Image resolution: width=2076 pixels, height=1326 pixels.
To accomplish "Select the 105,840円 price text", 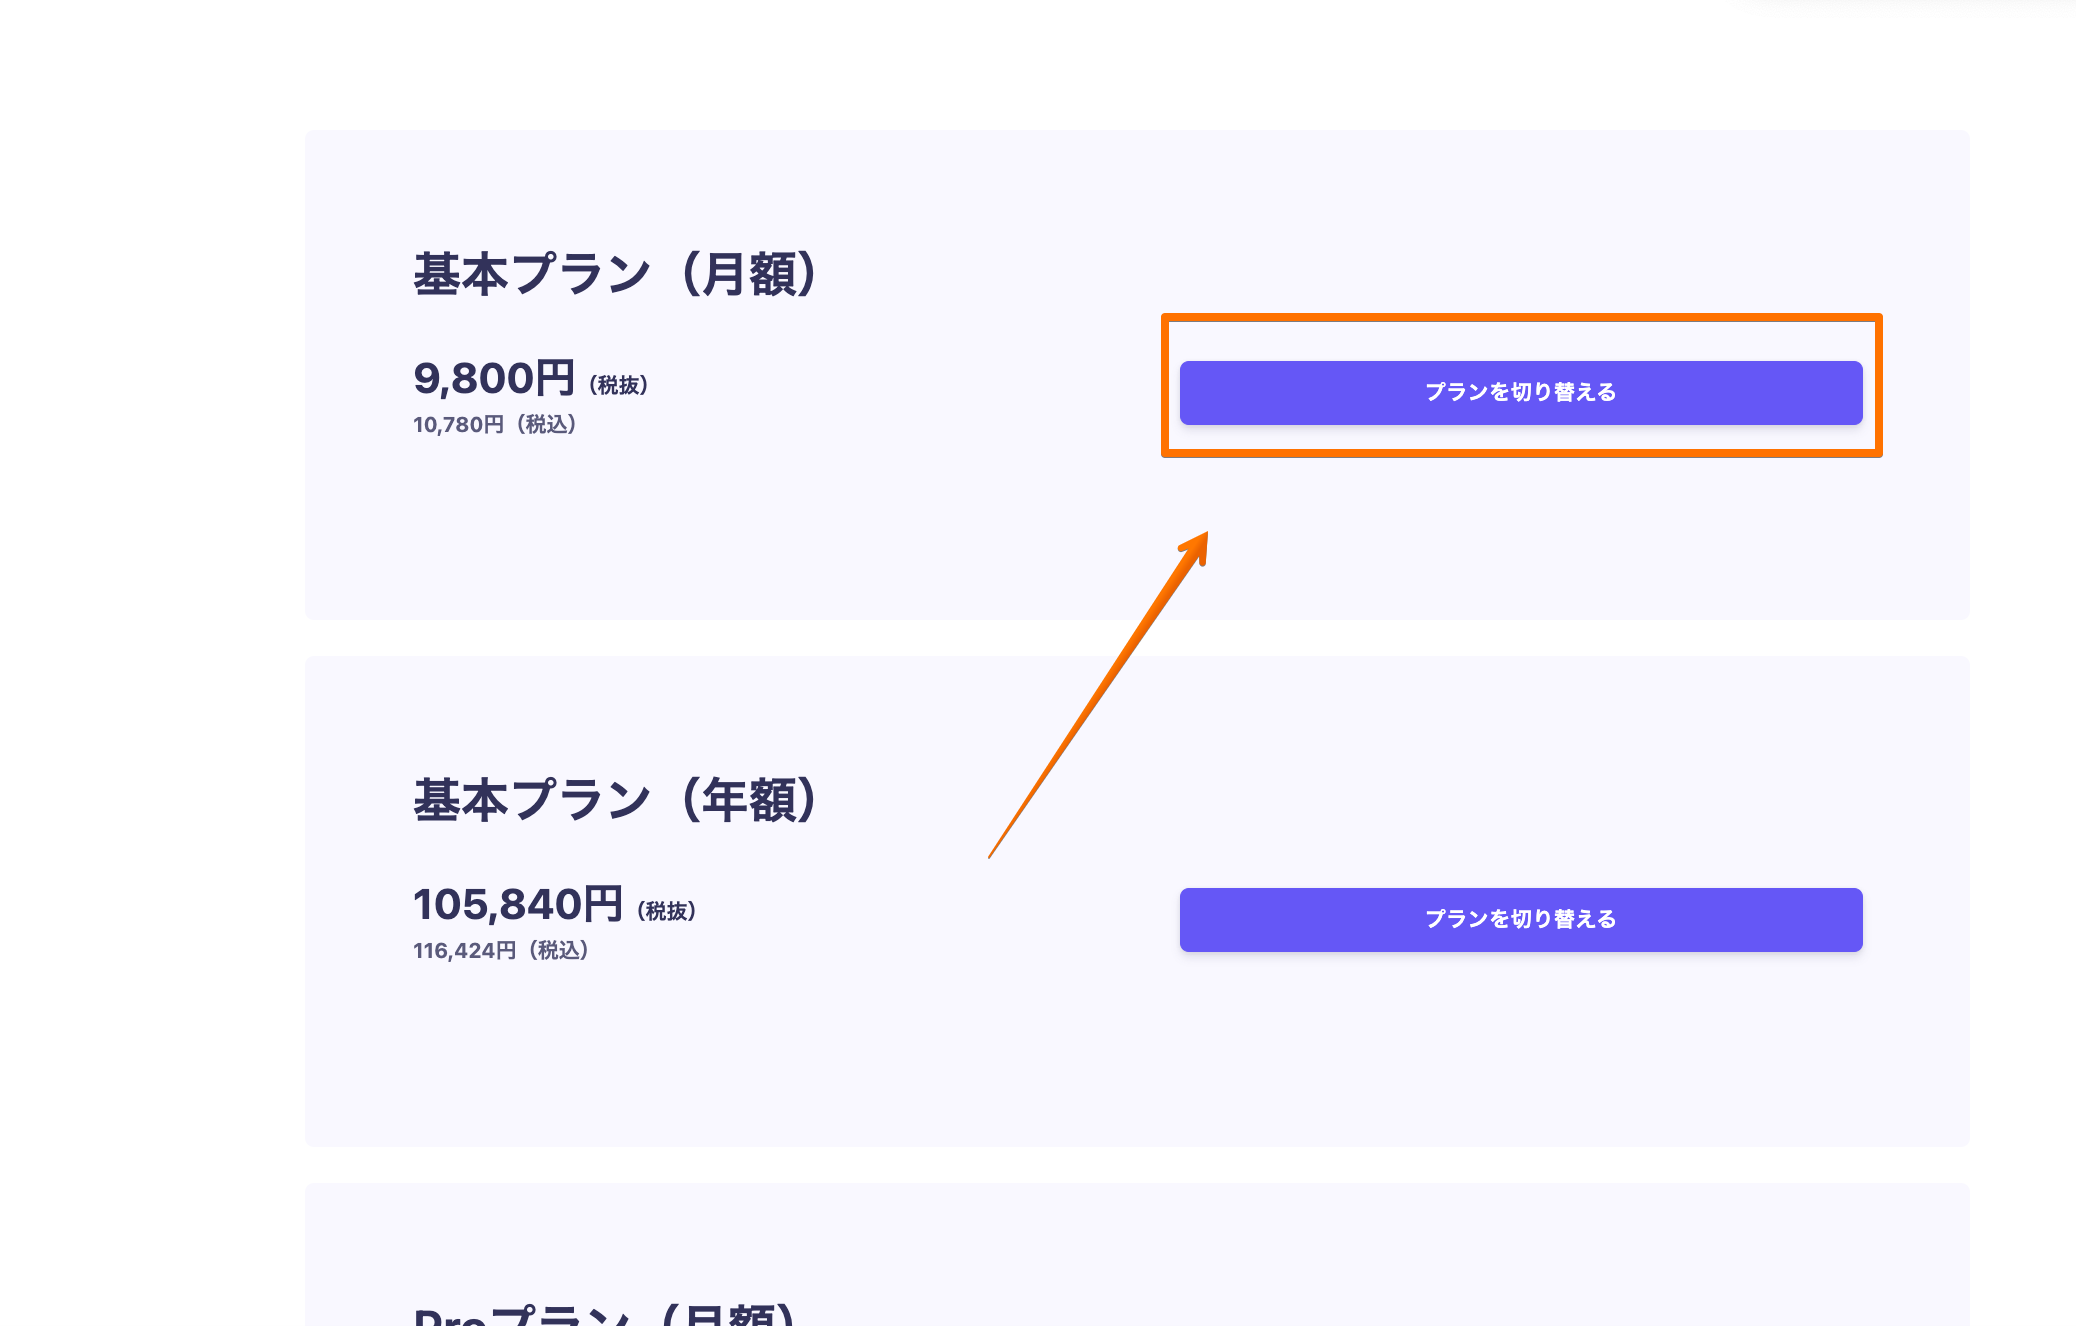I will click(x=518, y=905).
